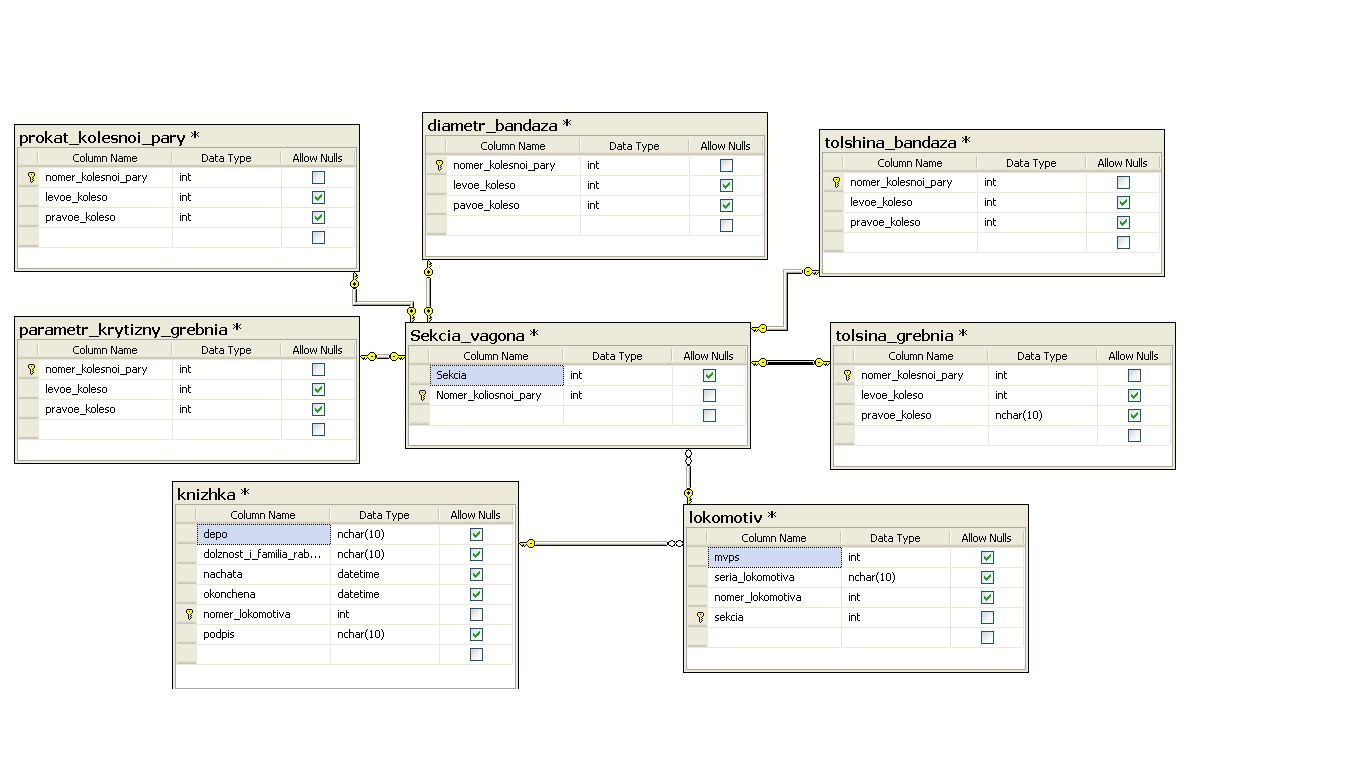This screenshot has height=768, width=1366.
Task: Select the mvps column name cell
Action: point(774,557)
